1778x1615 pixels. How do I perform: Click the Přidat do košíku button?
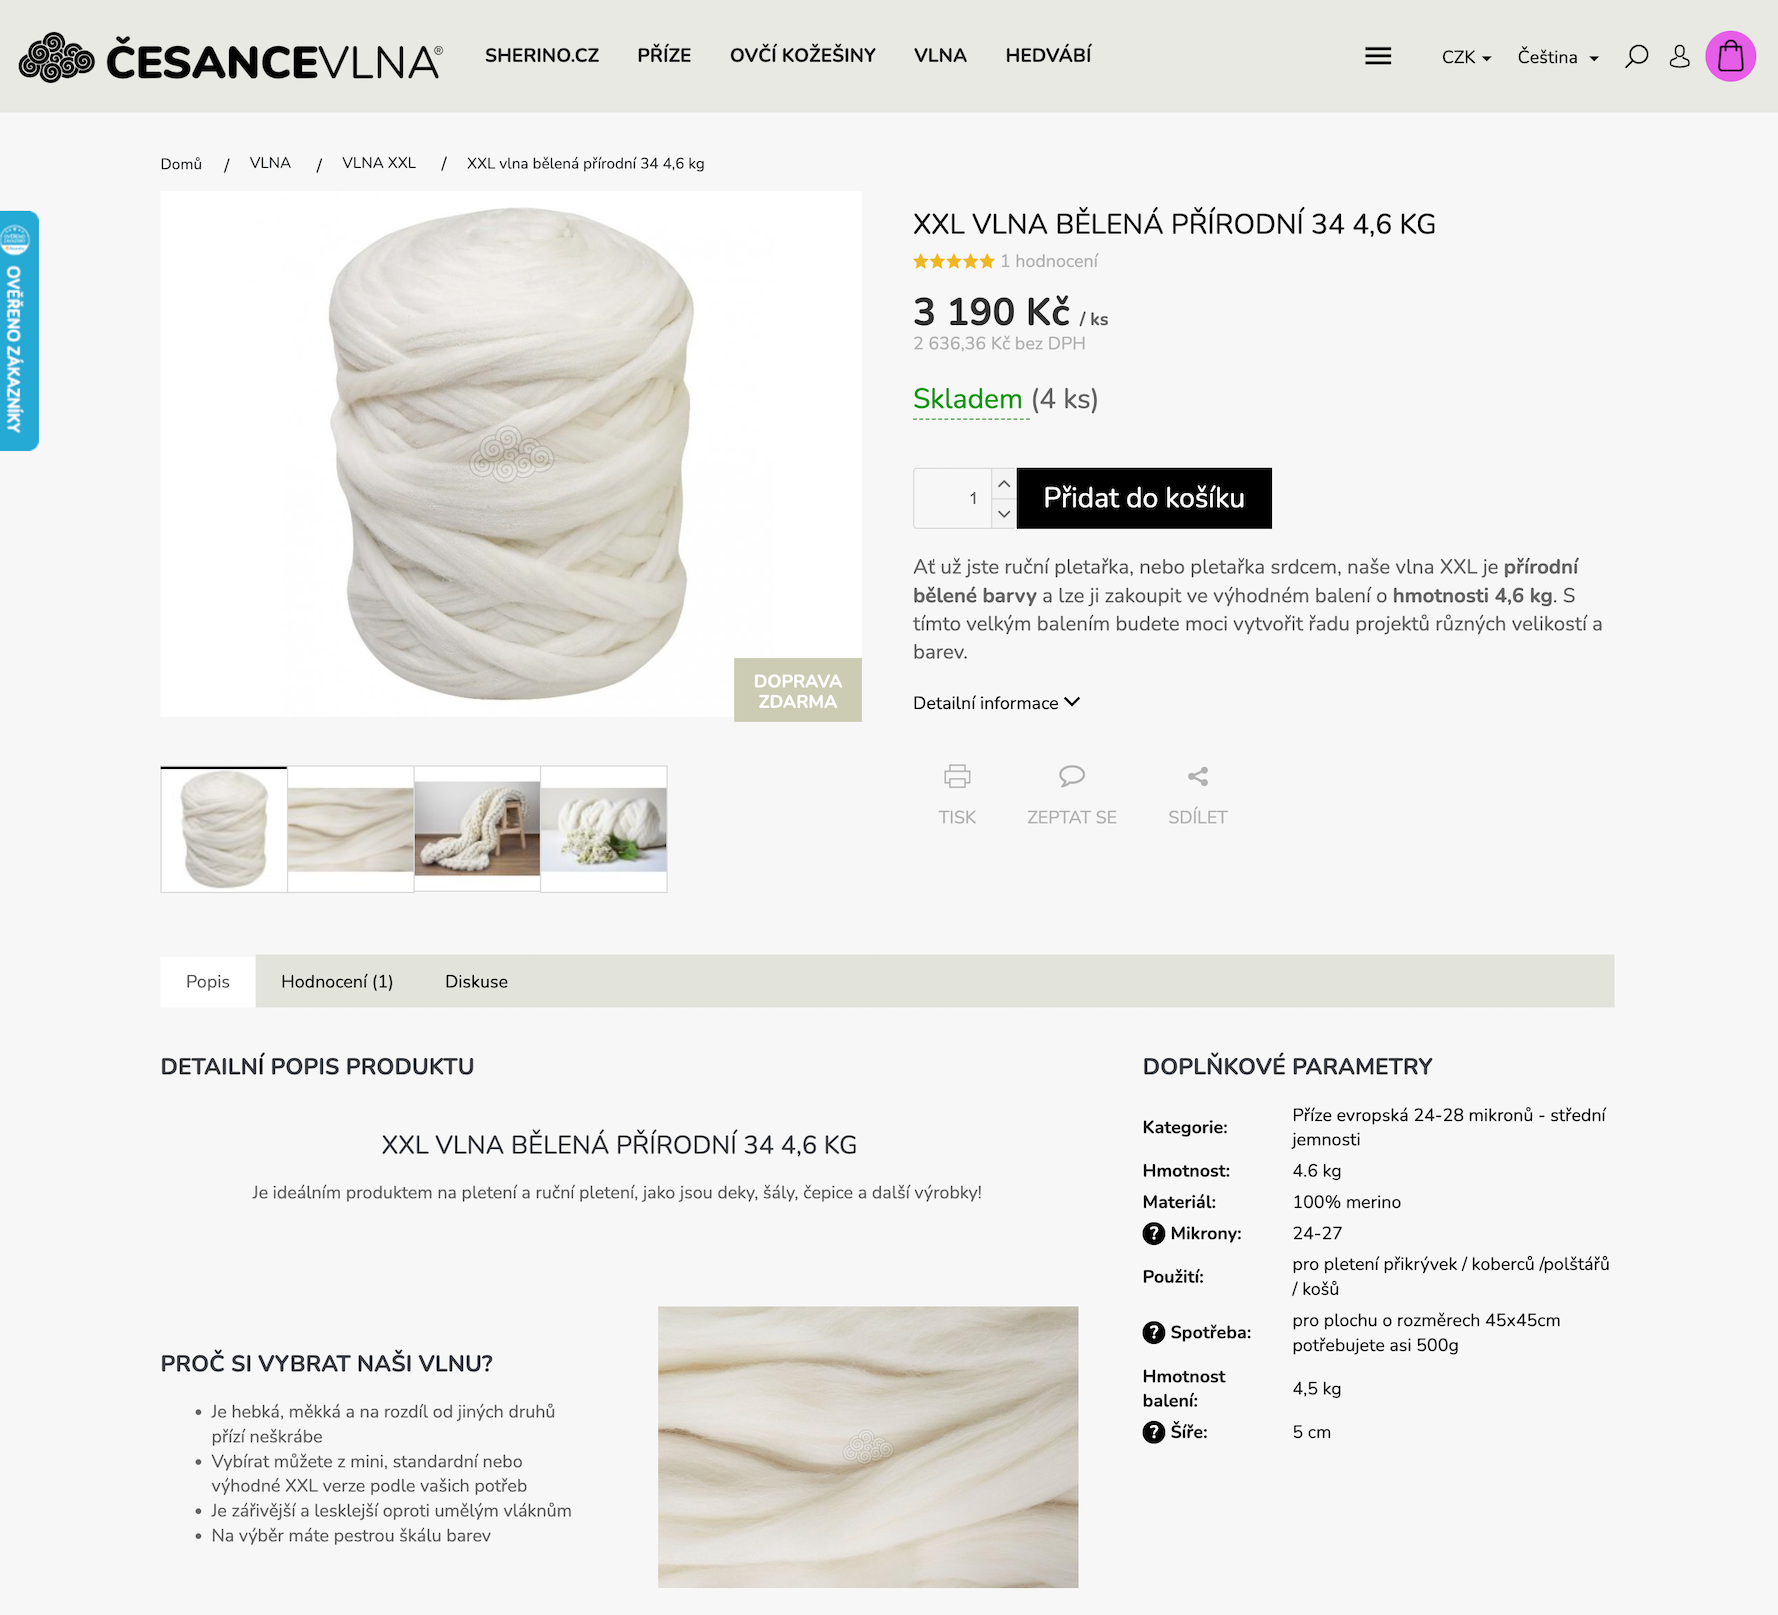tap(1144, 498)
